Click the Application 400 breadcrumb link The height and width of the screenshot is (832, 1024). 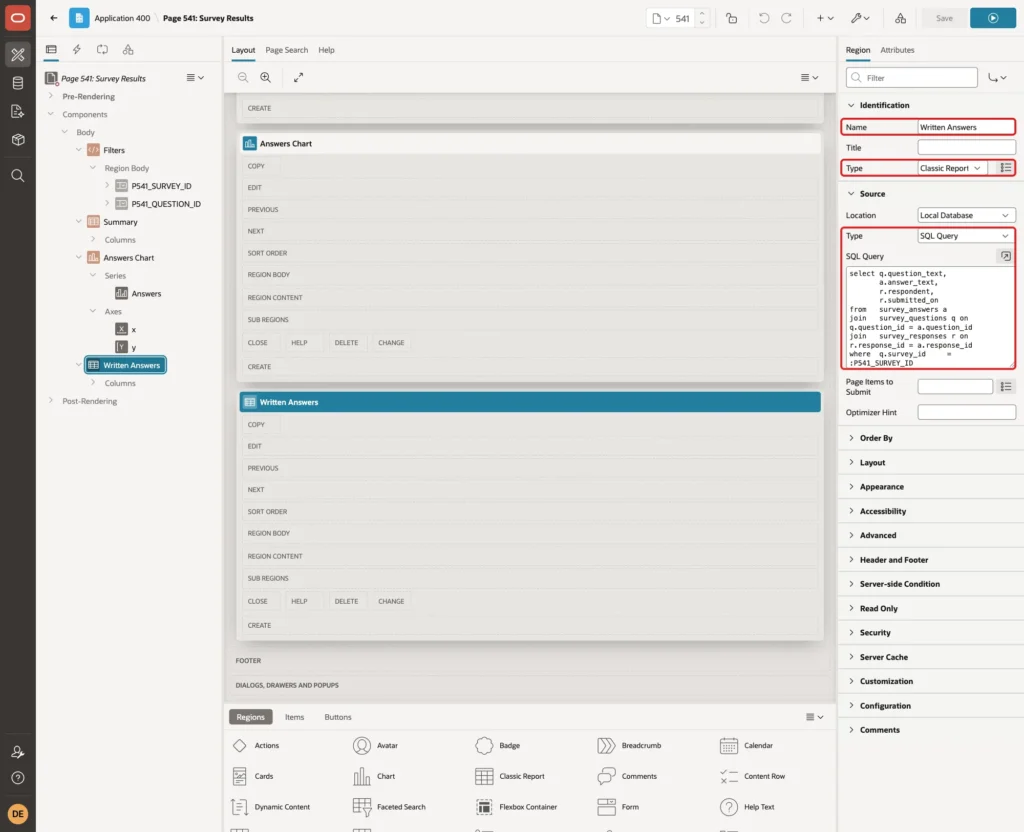pos(122,18)
